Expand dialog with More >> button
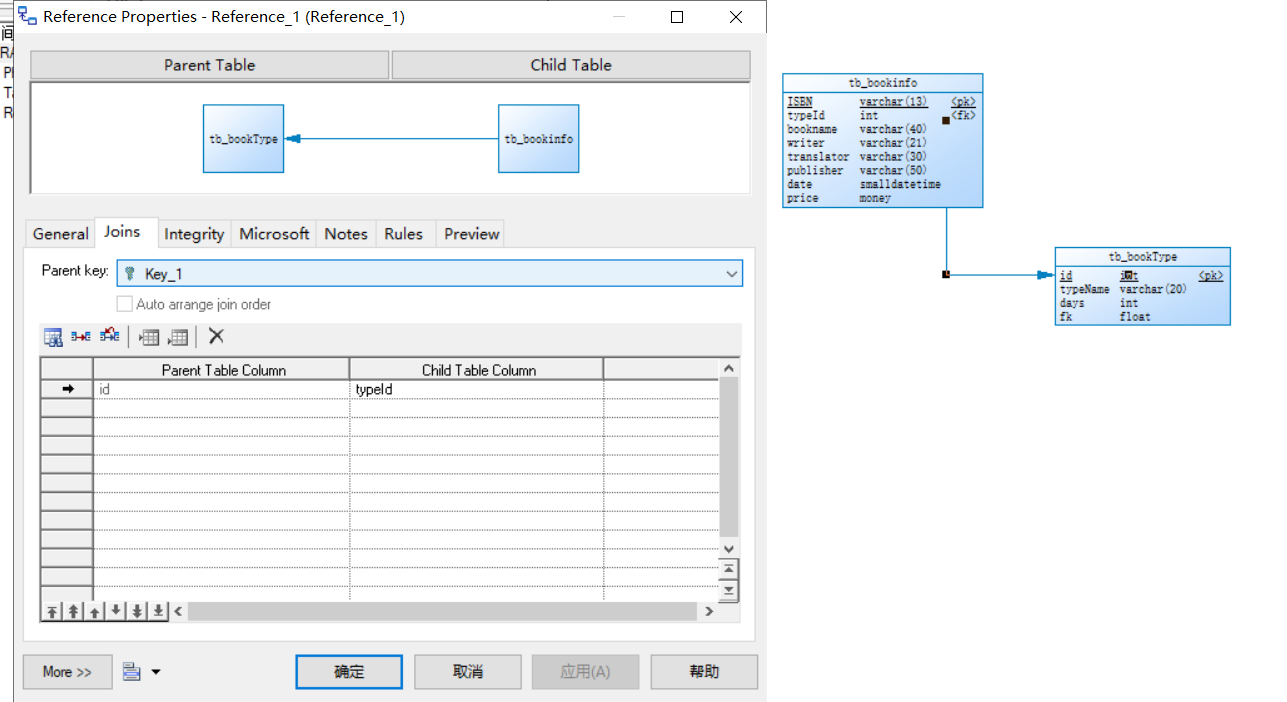This screenshot has width=1287, height=702. click(67, 672)
